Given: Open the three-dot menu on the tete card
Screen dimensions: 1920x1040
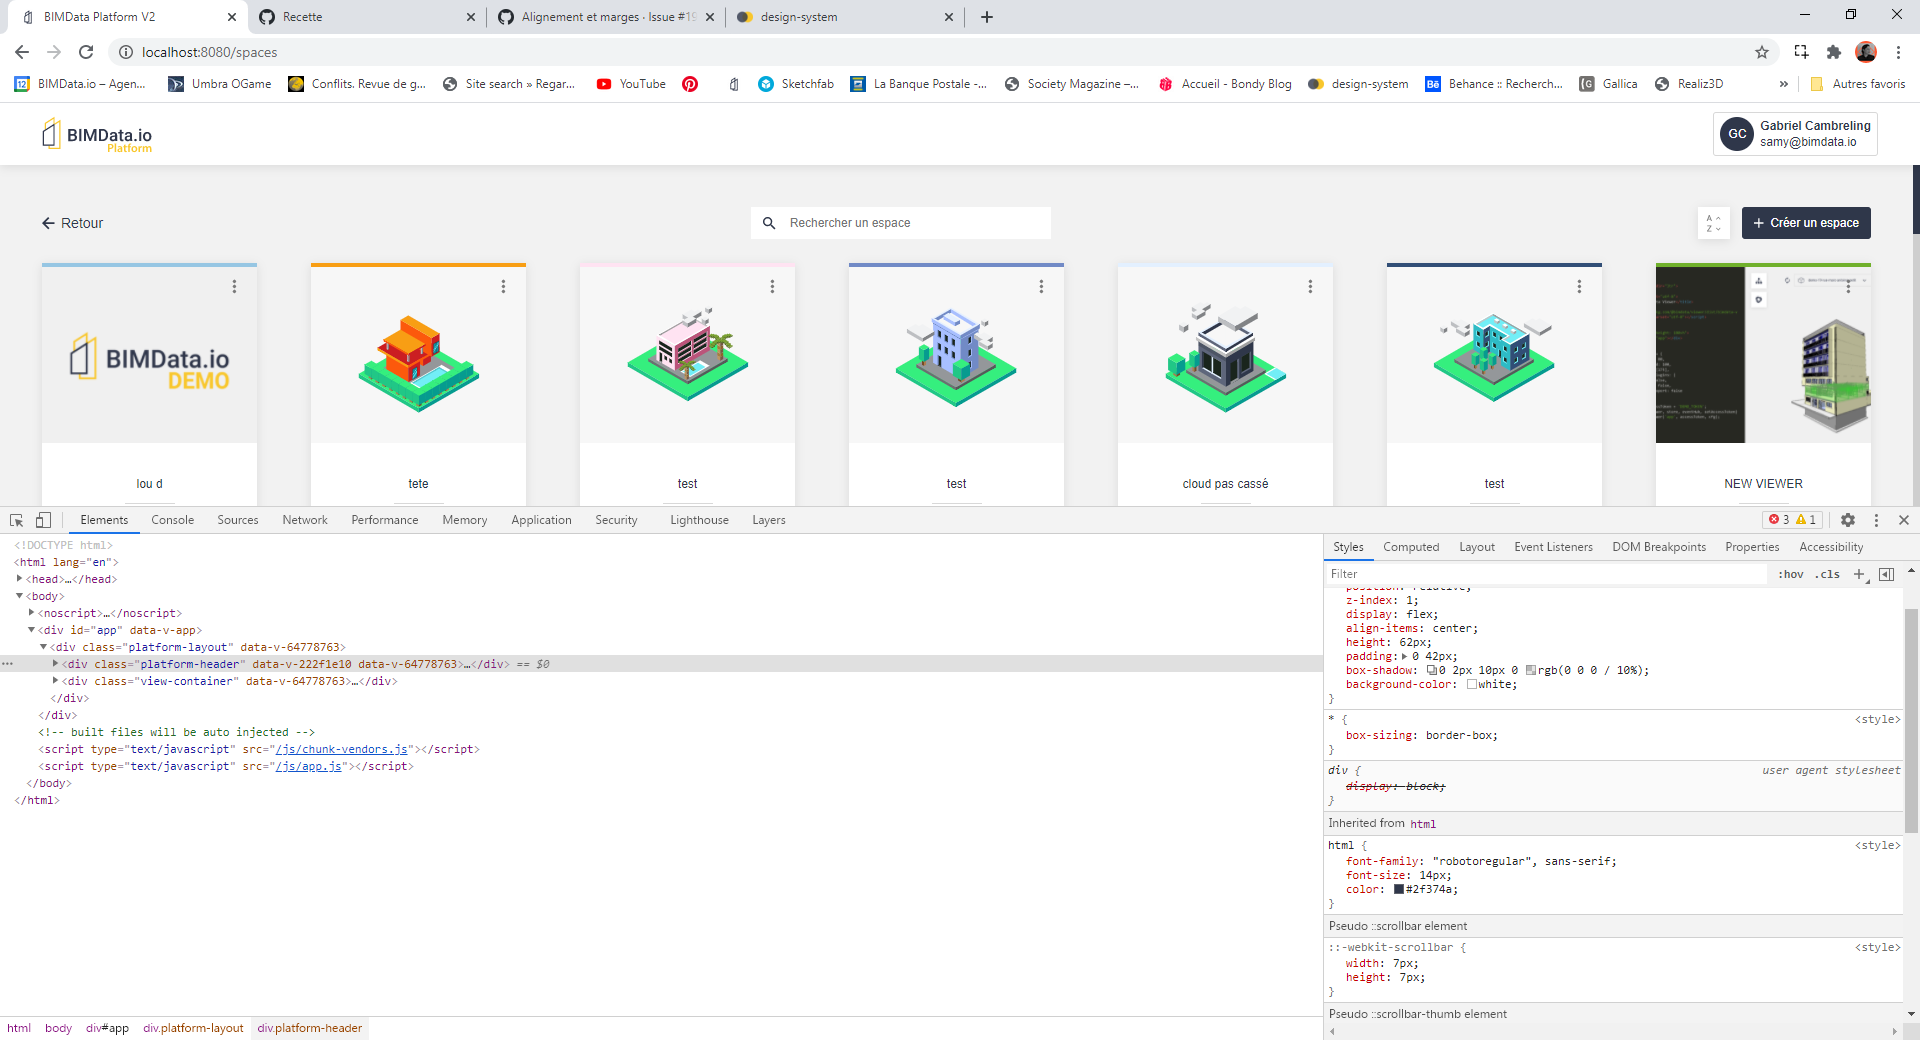Looking at the screenshot, I should 504,286.
